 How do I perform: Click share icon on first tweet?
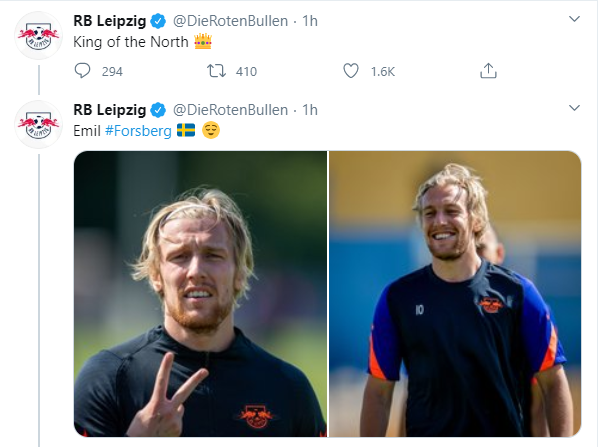pyautogui.click(x=488, y=71)
